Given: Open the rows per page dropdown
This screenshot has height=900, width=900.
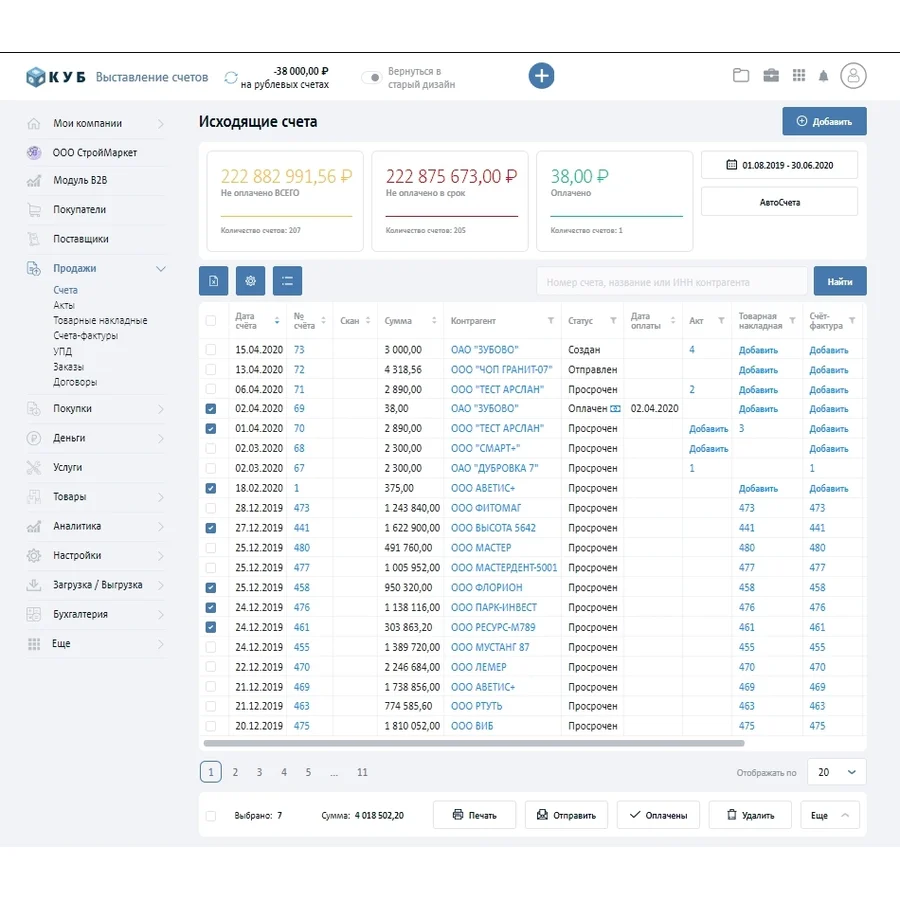Looking at the screenshot, I should [837, 772].
